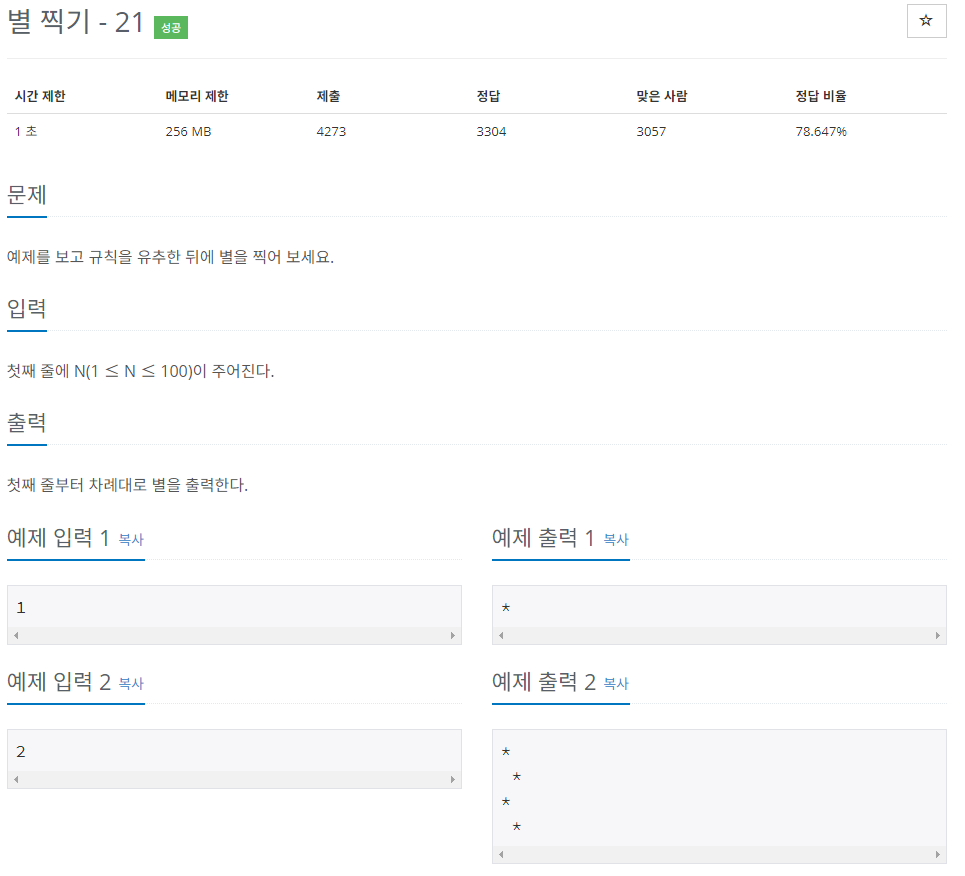Click inside example output 2 star pattern box

[x=719, y=789]
